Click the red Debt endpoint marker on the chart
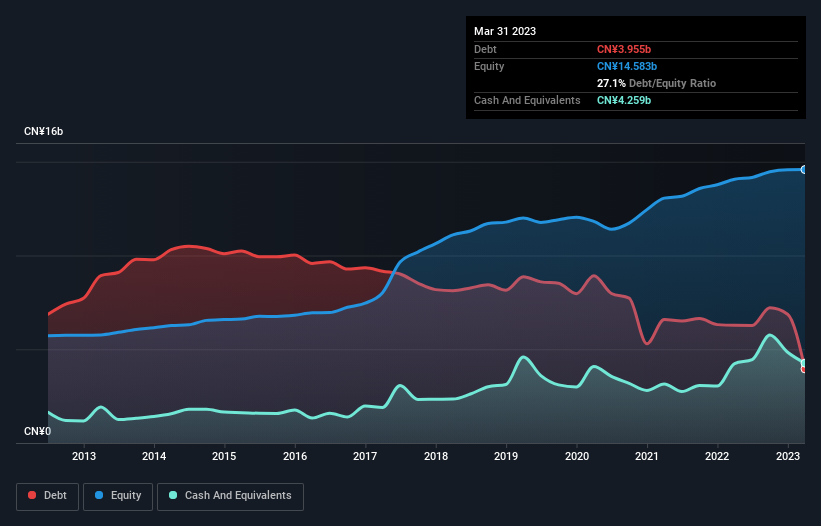821x526 pixels. (x=803, y=369)
